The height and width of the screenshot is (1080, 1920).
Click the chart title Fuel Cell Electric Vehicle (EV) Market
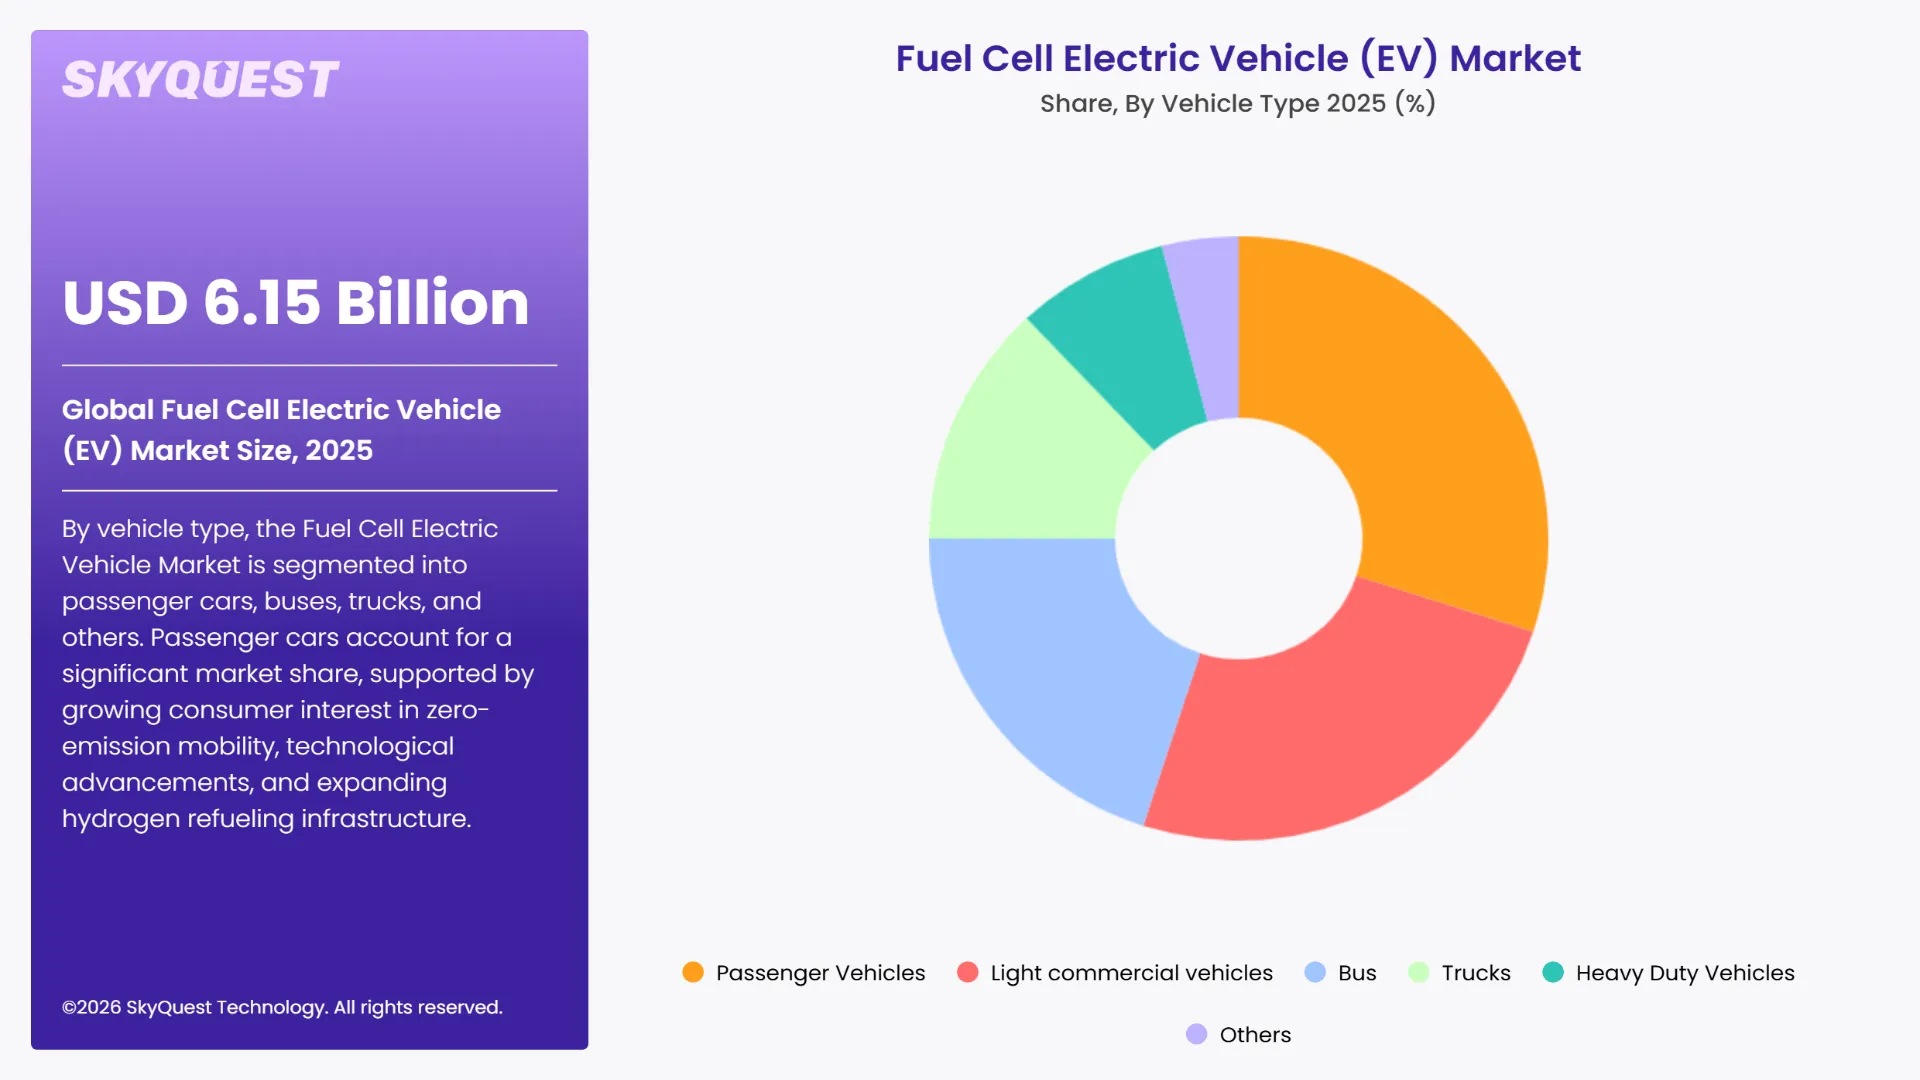point(1238,58)
